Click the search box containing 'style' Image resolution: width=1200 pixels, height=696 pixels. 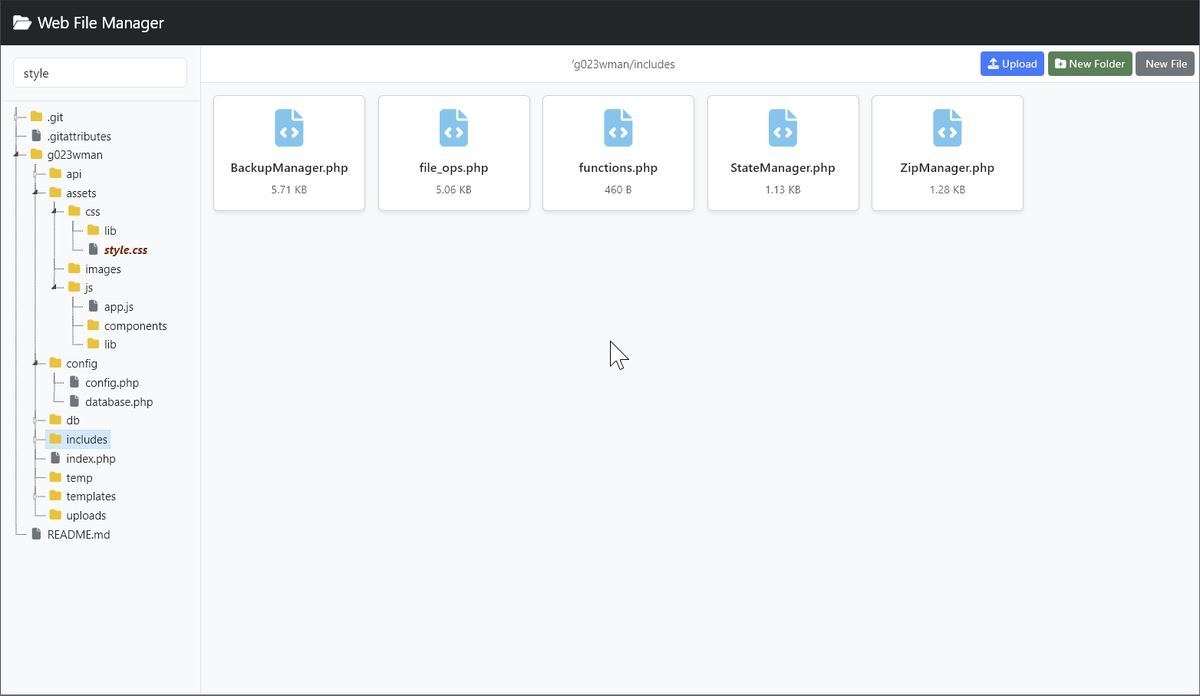99,72
